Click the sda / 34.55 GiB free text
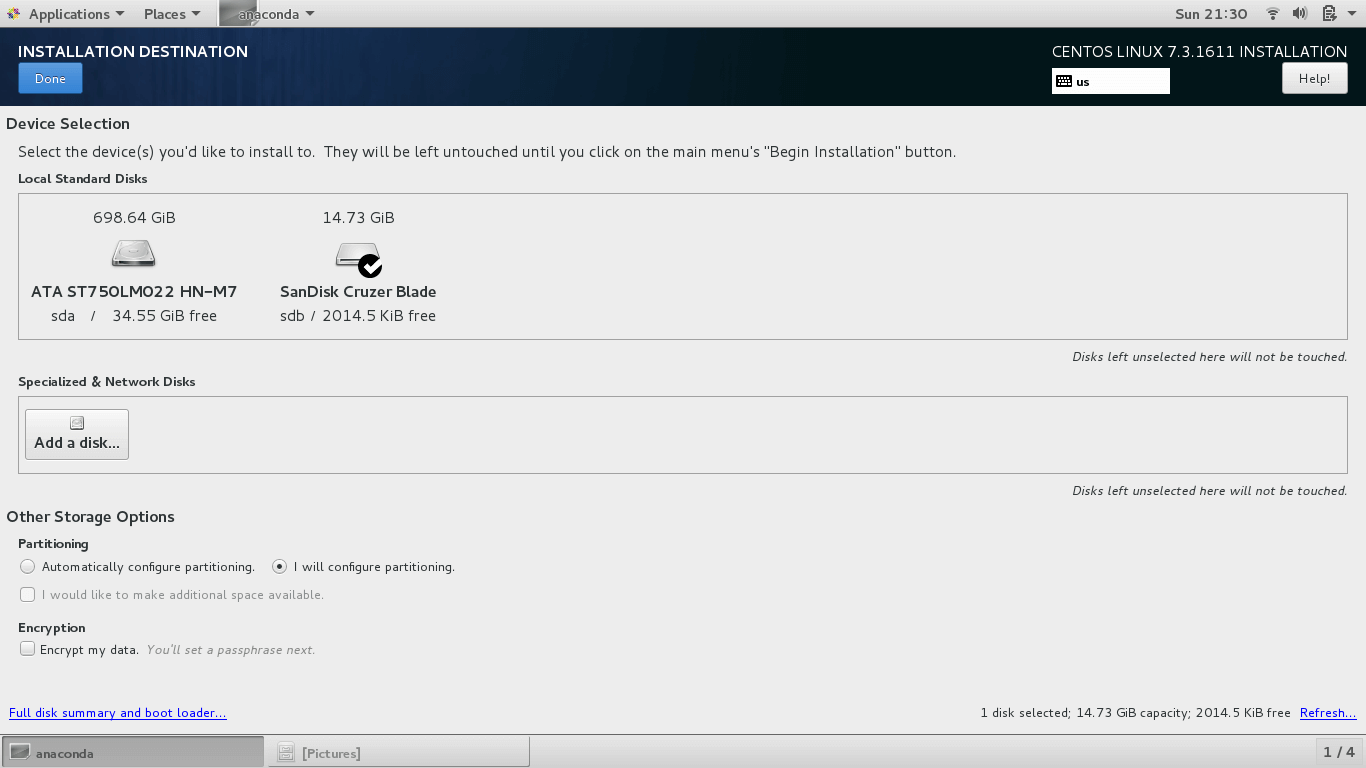The width and height of the screenshot is (1366, 768). [x=134, y=316]
